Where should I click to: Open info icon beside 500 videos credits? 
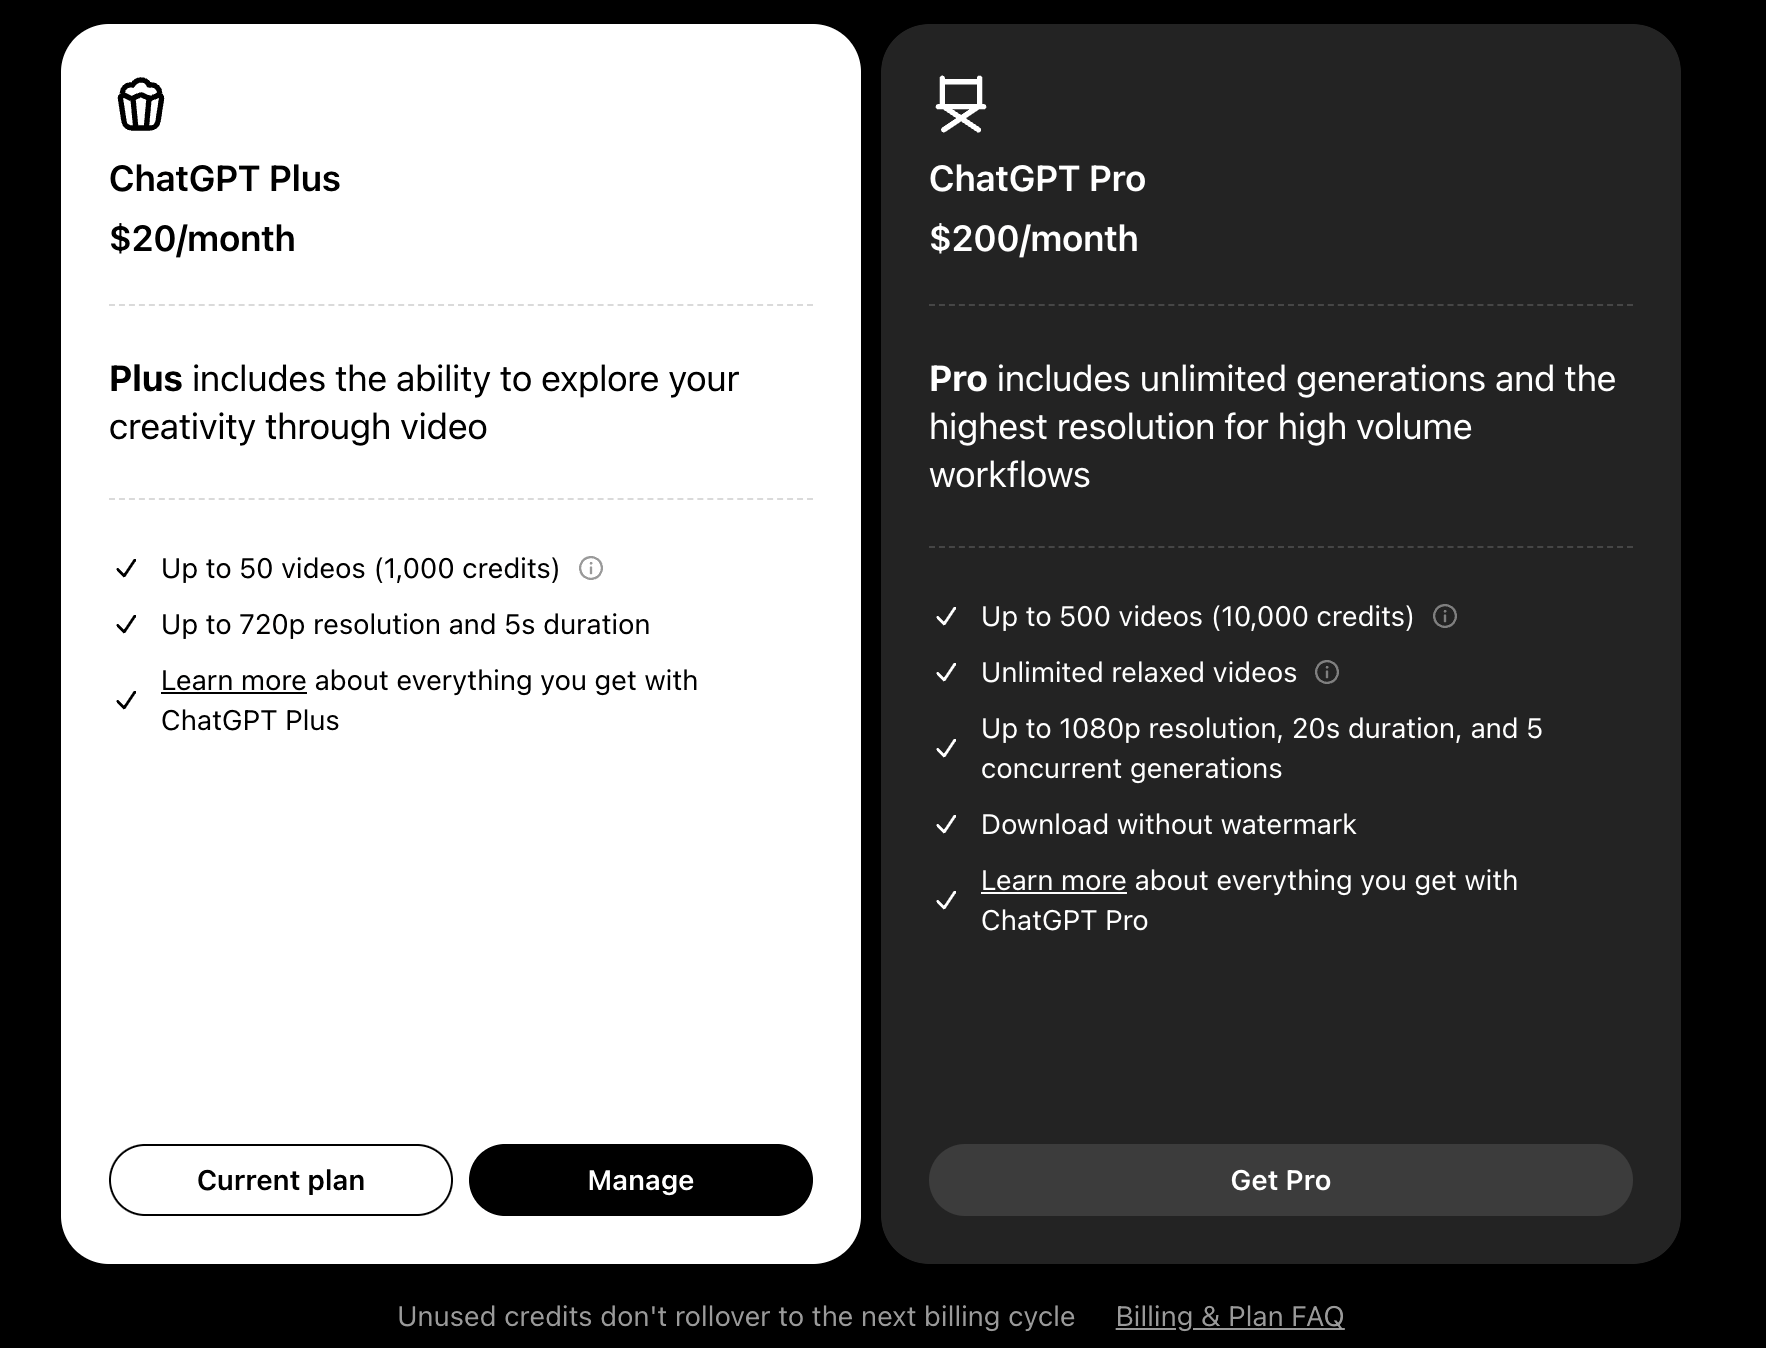(x=1445, y=617)
